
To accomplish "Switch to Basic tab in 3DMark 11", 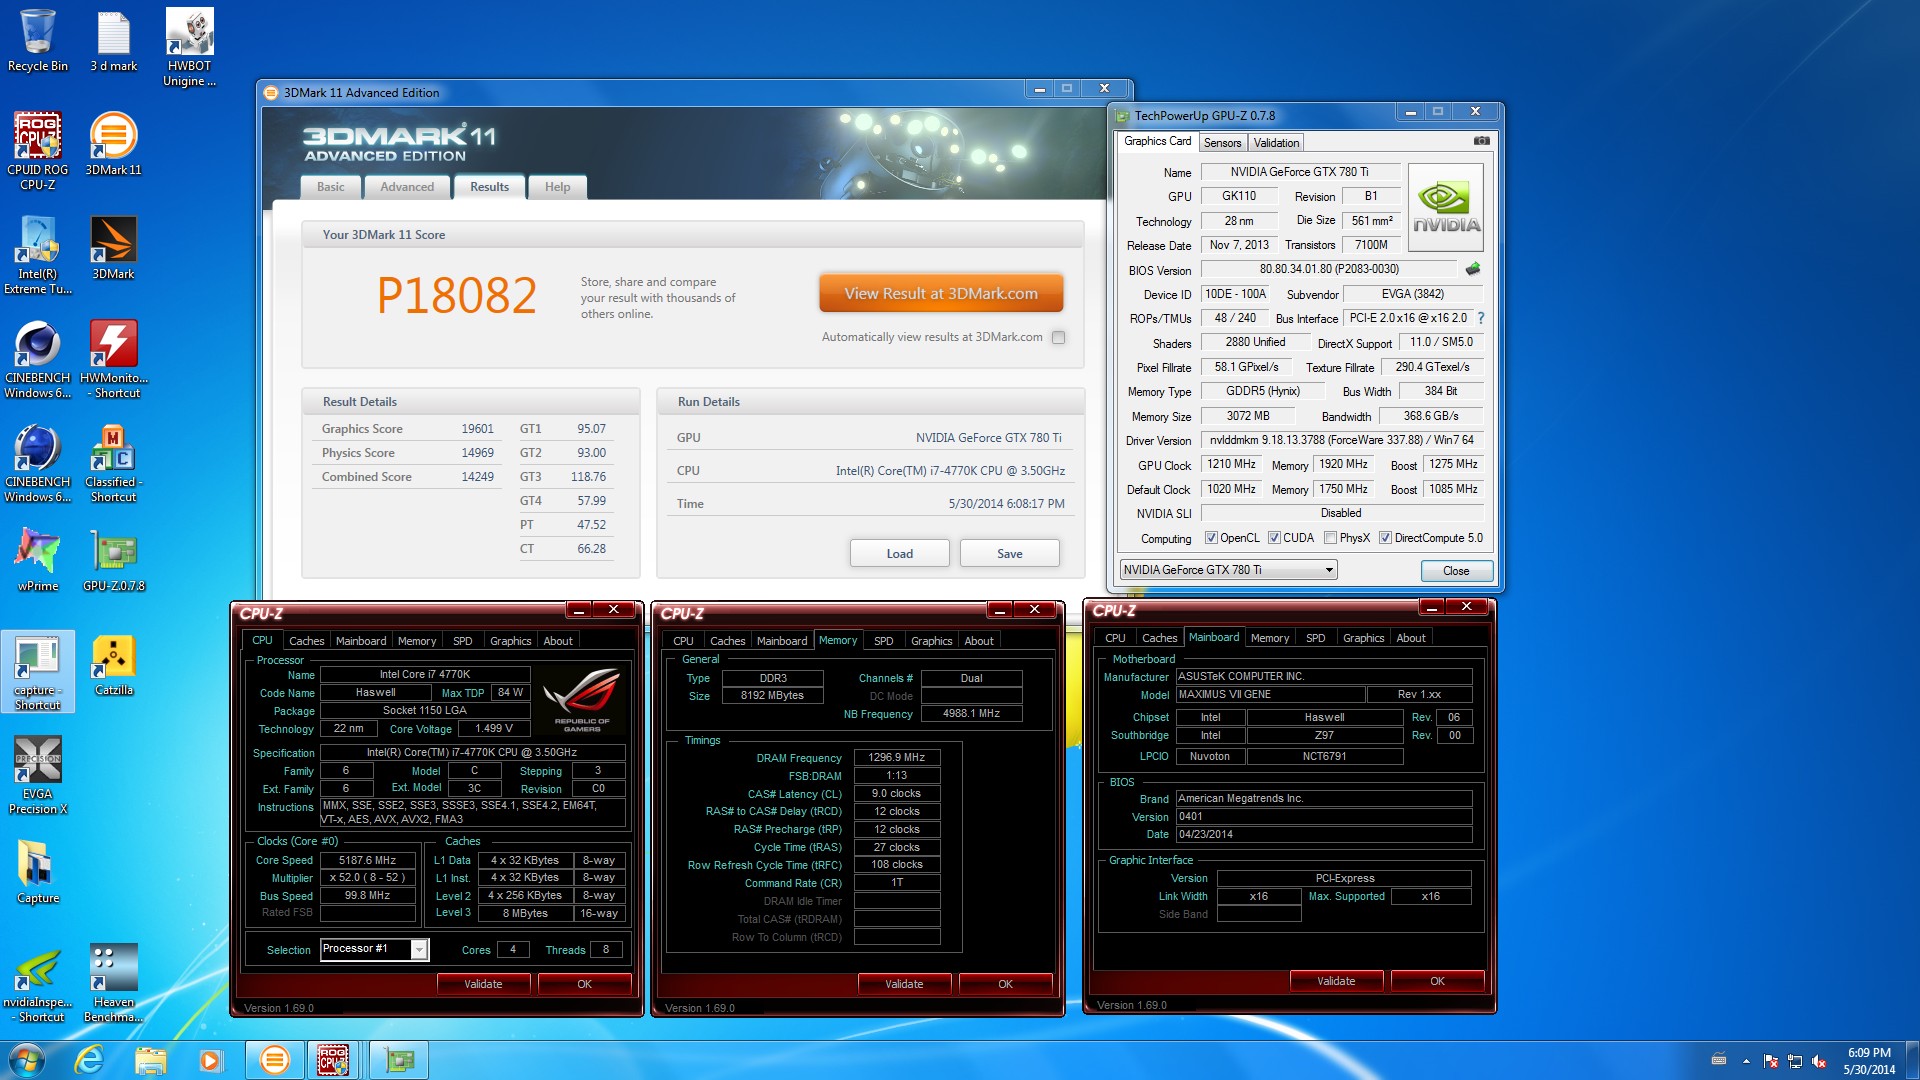I will click(331, 187).
